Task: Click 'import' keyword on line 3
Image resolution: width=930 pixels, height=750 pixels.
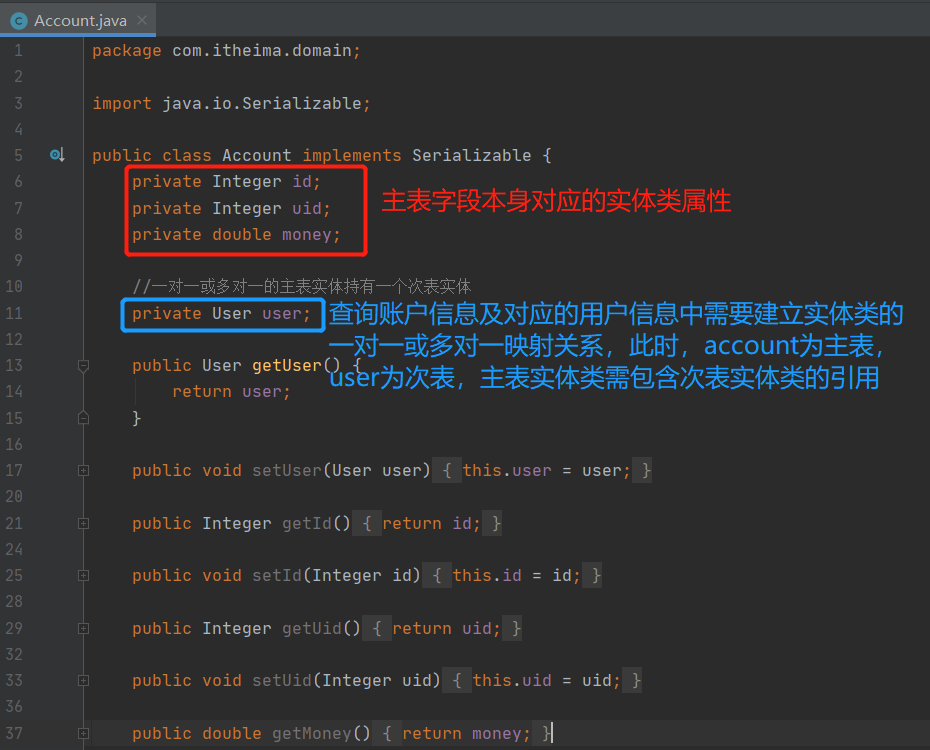Action: click(x=122, y=104)
